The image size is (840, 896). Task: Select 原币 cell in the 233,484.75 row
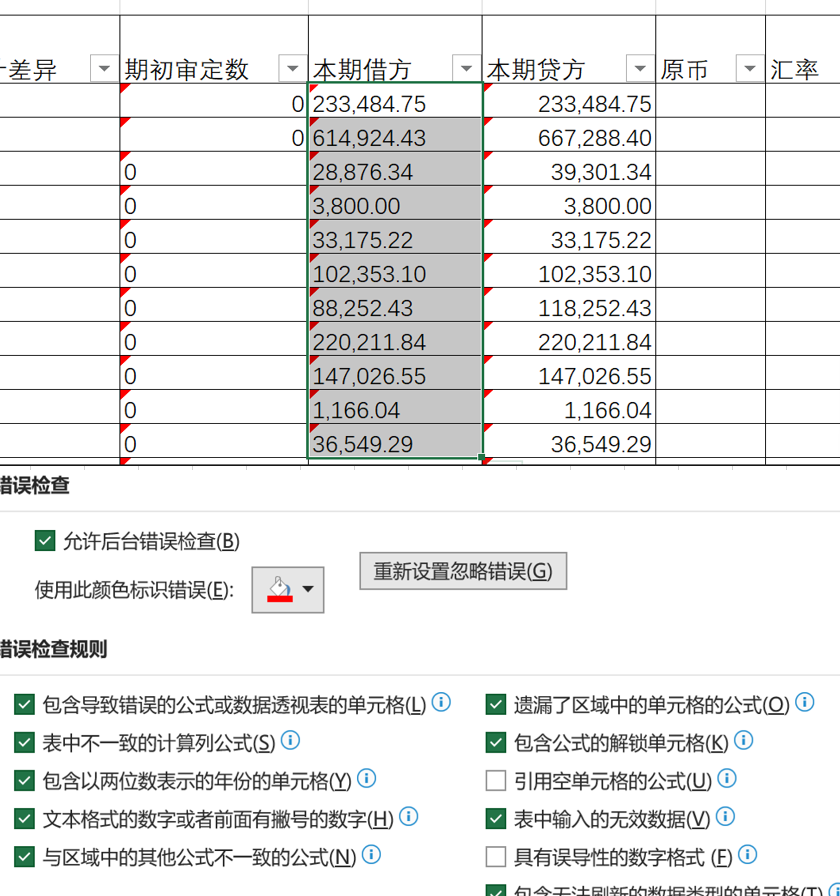pyautogui.click(x=710, y=101)
